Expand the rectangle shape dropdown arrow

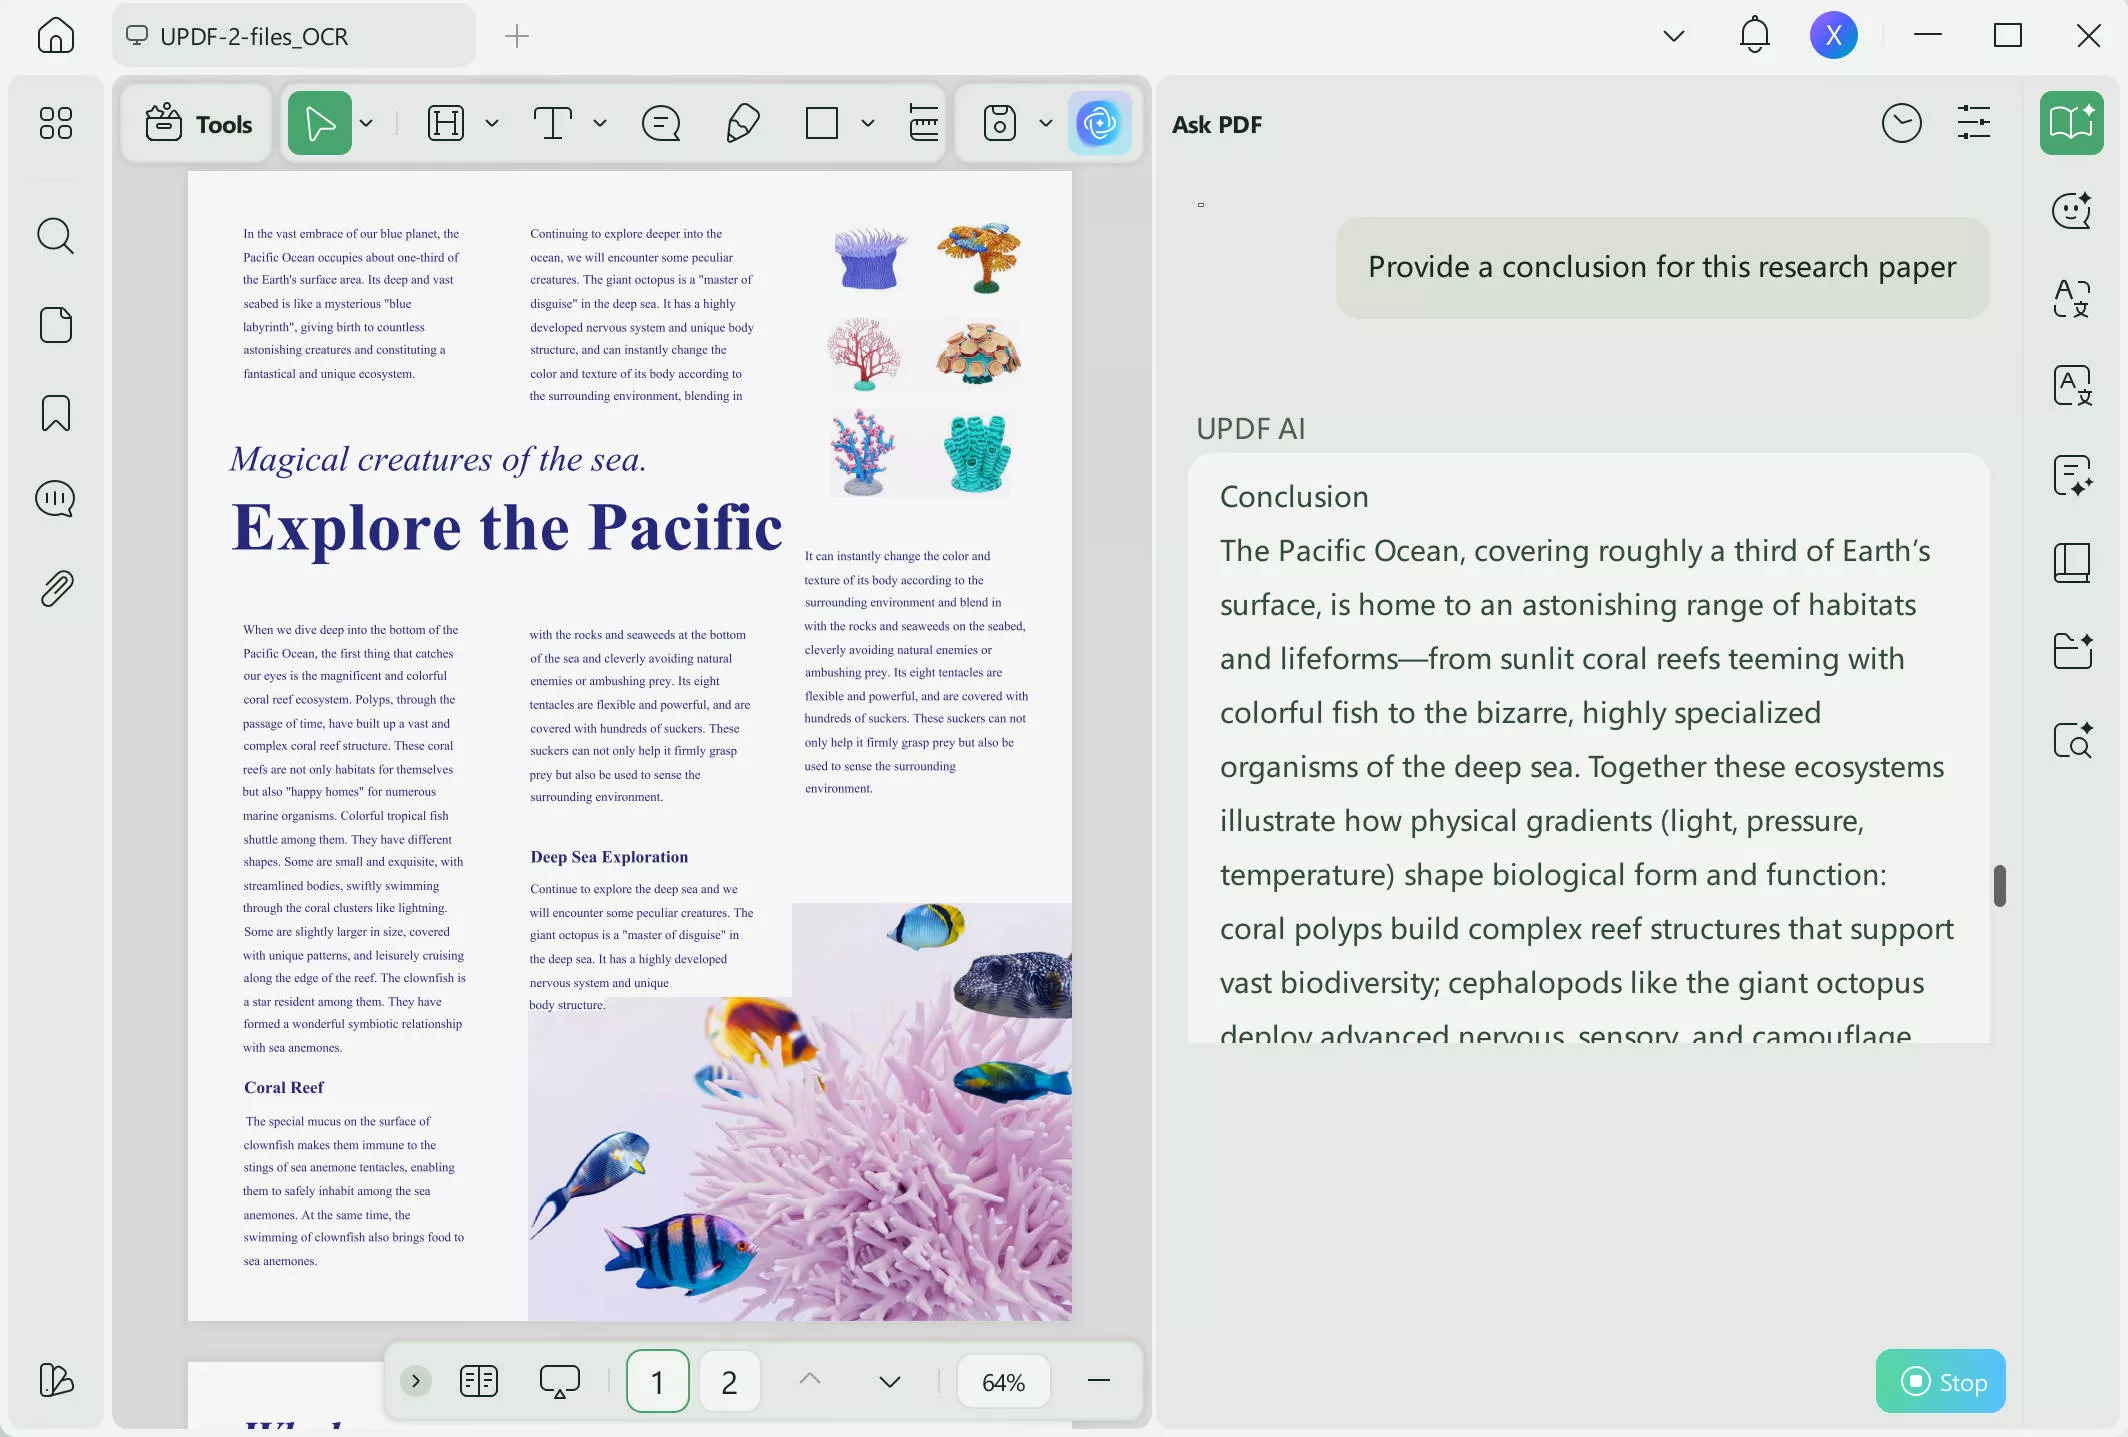[868, 124]
